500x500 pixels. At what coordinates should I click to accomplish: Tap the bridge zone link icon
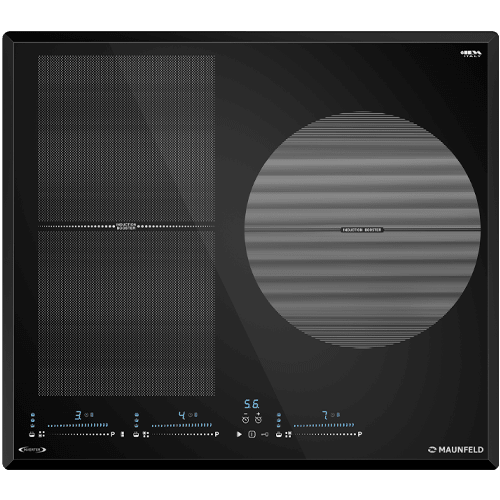click(x=122, y=434)
